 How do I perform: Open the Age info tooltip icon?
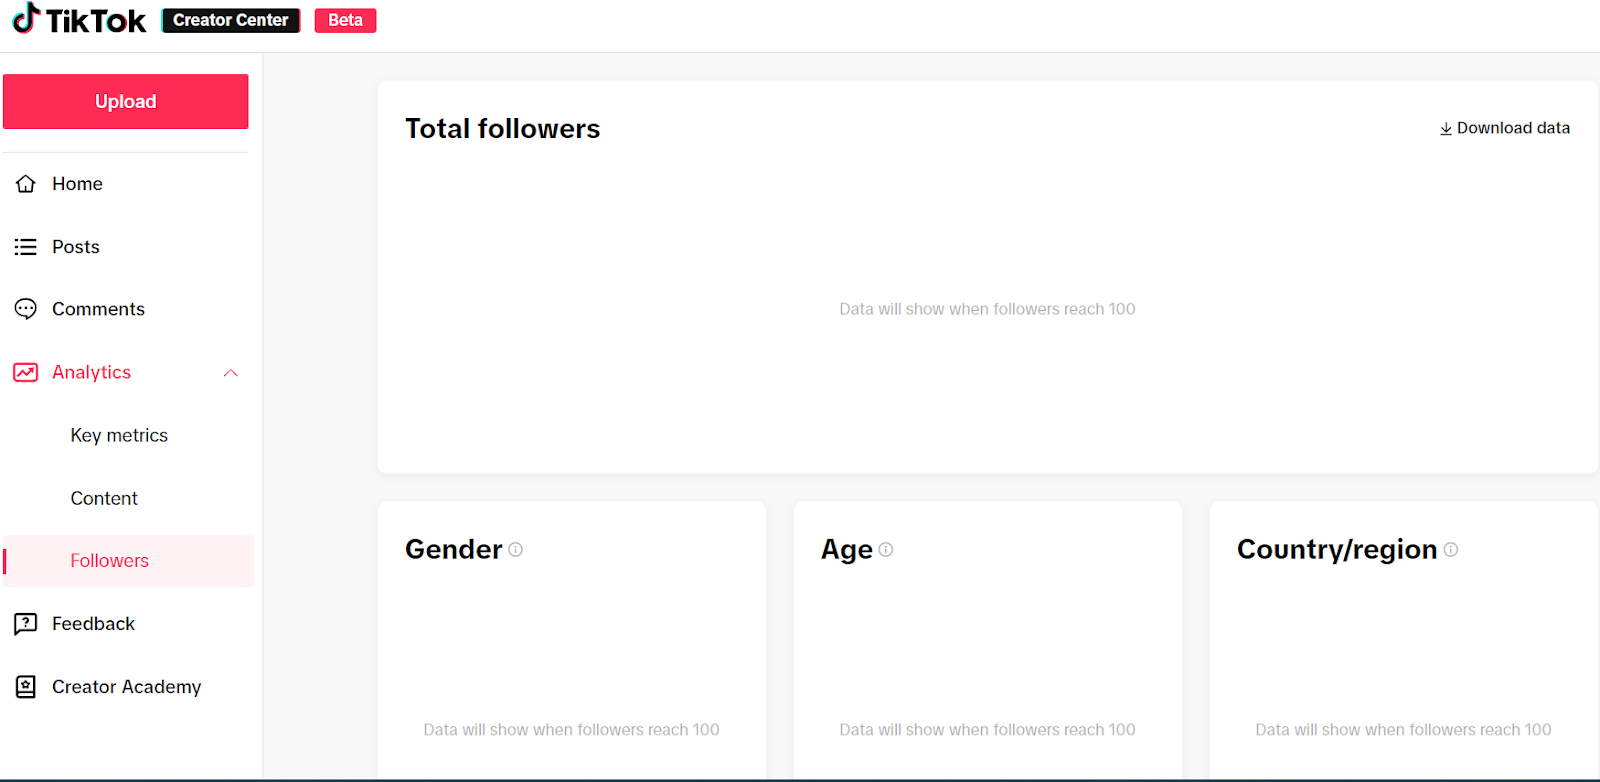coord(886,549)
